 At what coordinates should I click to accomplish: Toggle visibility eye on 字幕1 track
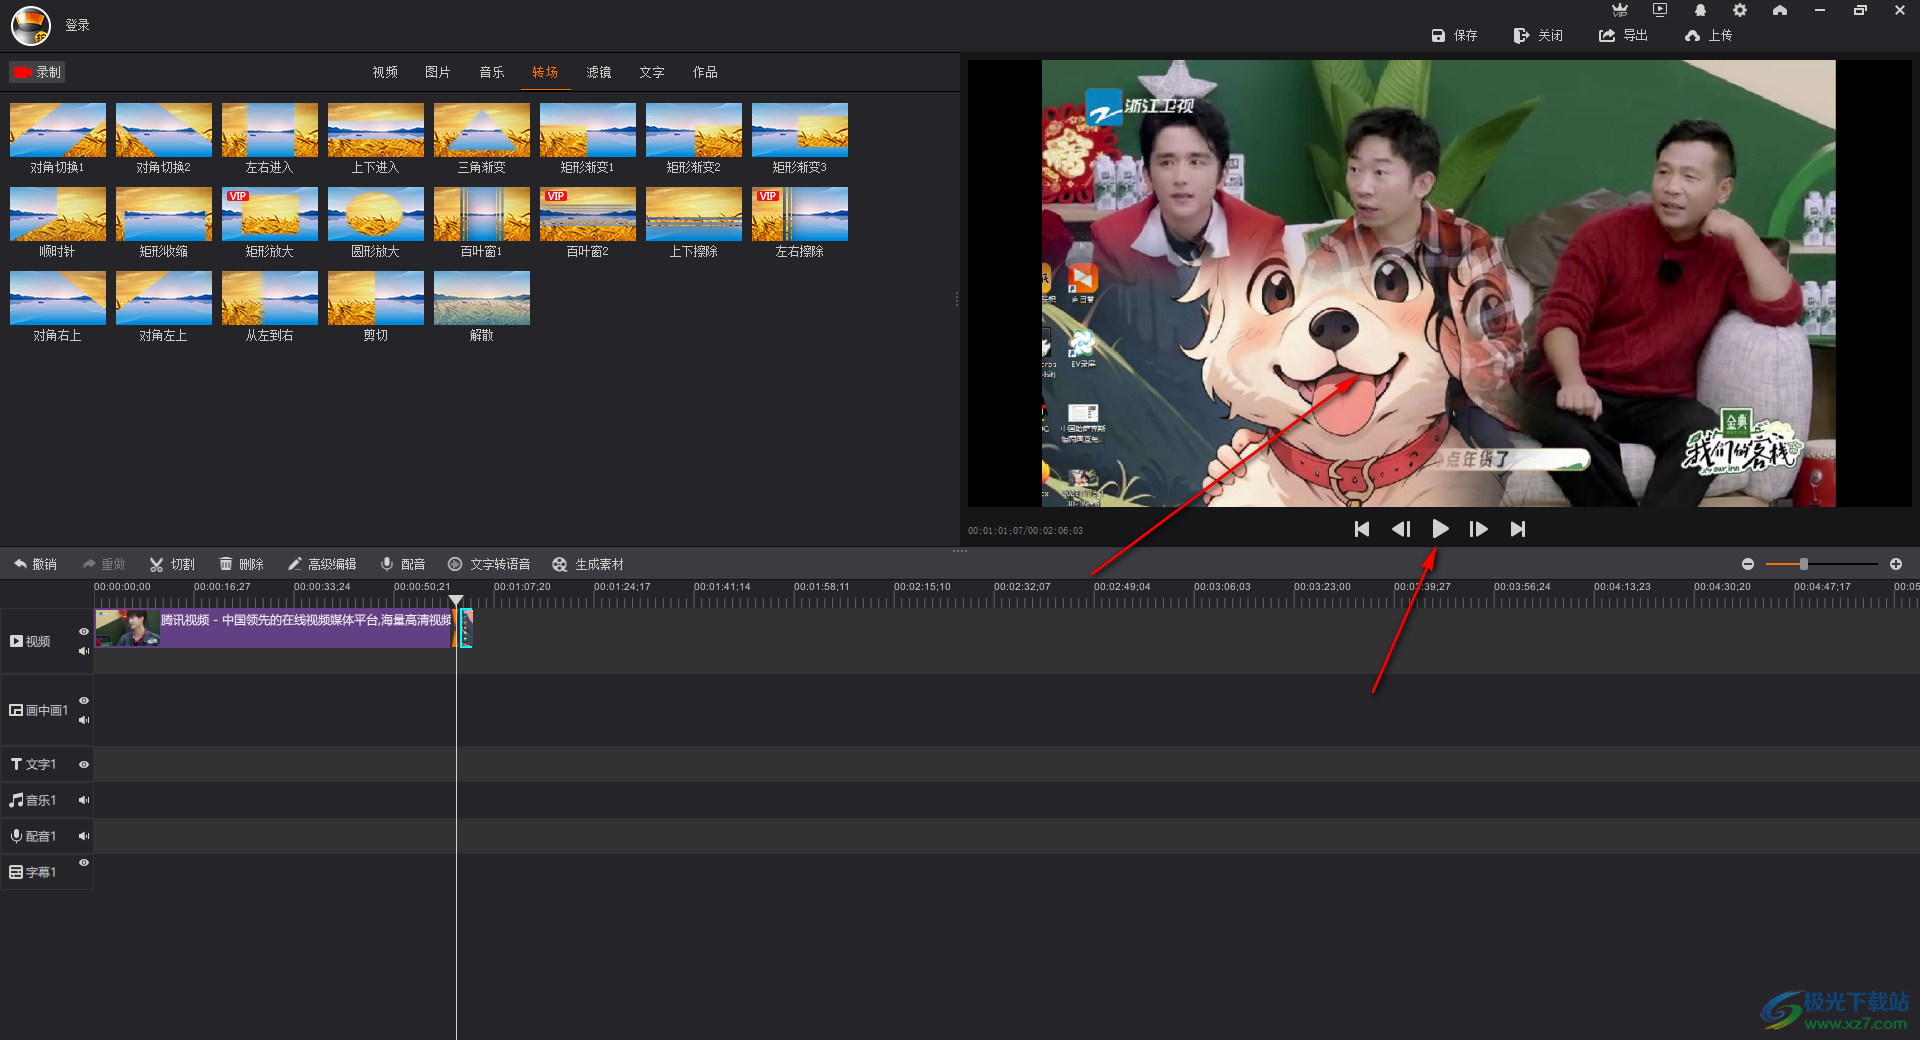point(84,862)
